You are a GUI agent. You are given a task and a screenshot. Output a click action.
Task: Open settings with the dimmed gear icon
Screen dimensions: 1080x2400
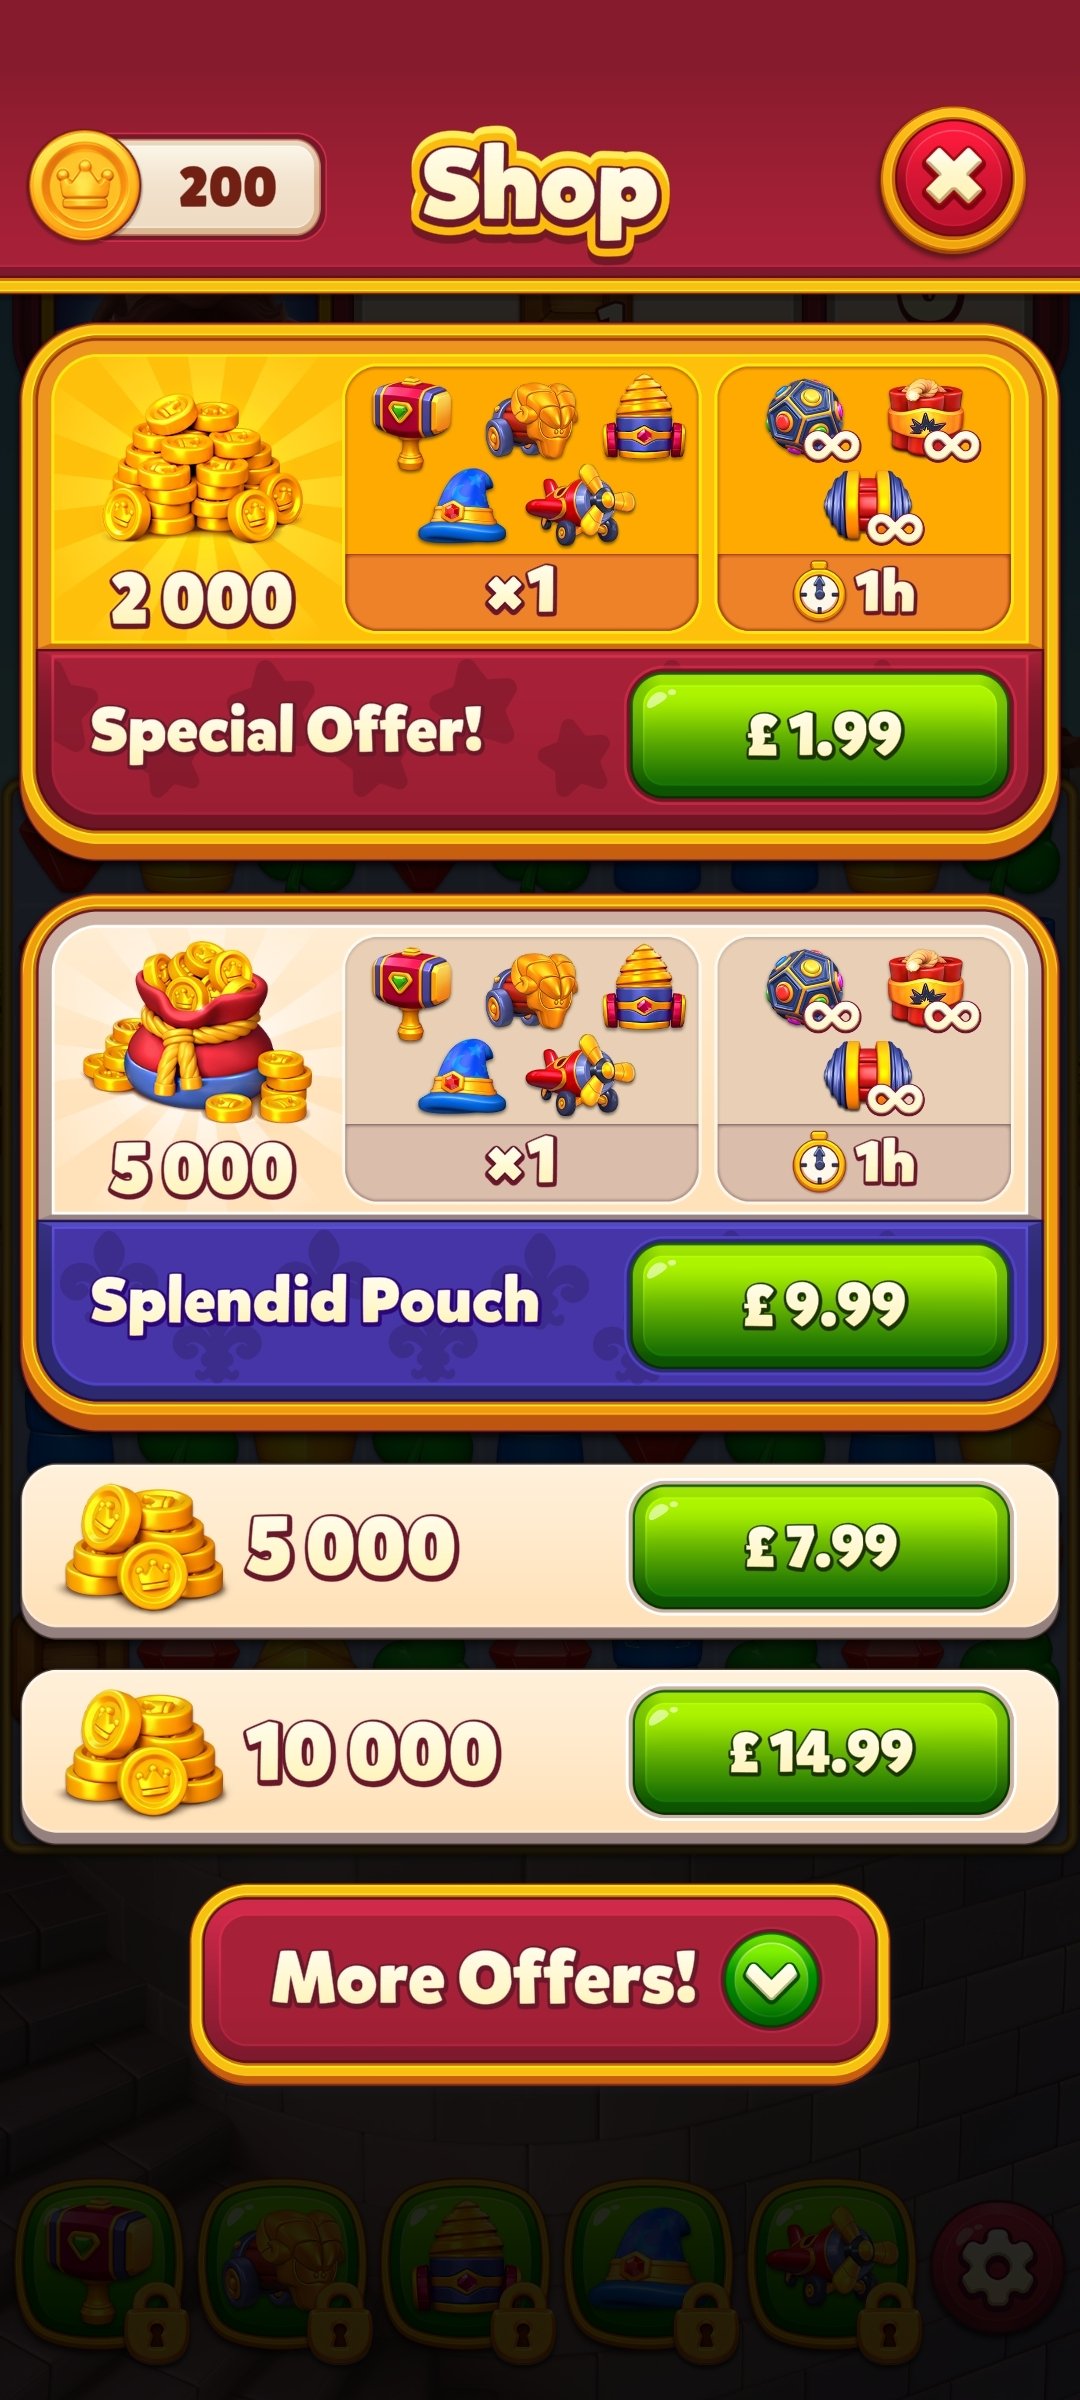(x=998, y=2268)
